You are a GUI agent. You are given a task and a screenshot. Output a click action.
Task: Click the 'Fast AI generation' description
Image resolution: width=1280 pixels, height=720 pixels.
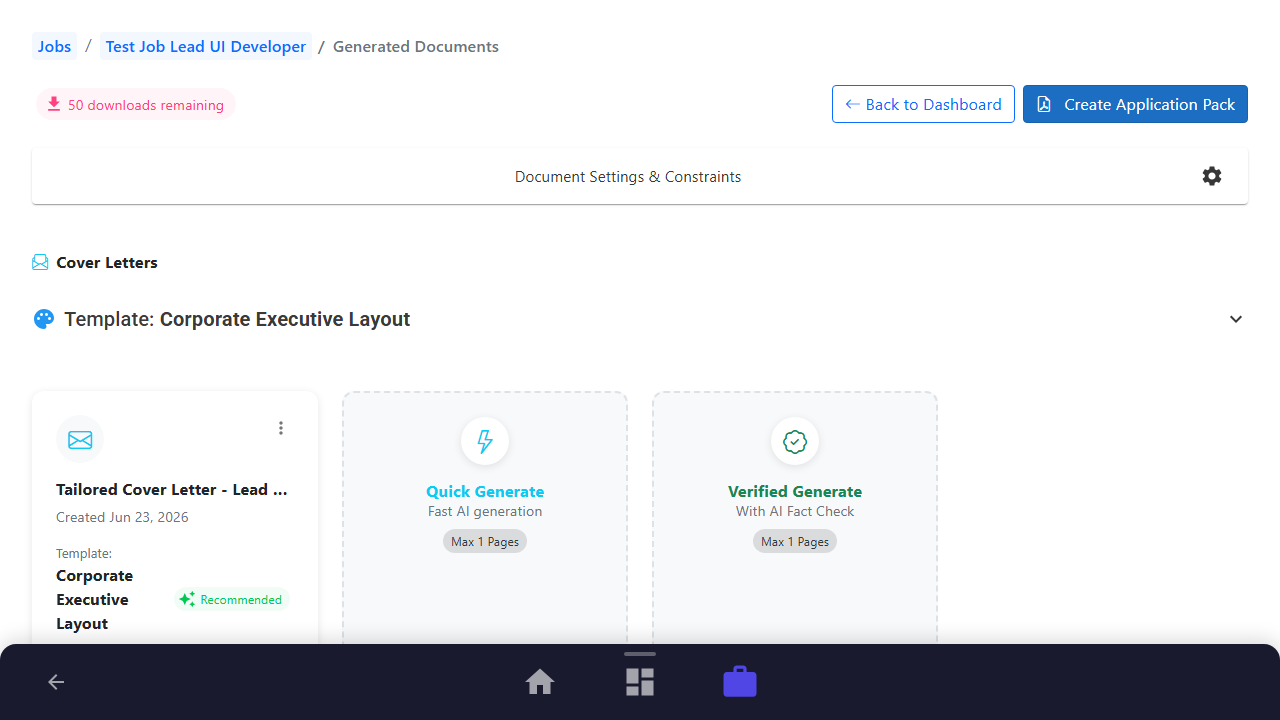[x=485, y=511]
